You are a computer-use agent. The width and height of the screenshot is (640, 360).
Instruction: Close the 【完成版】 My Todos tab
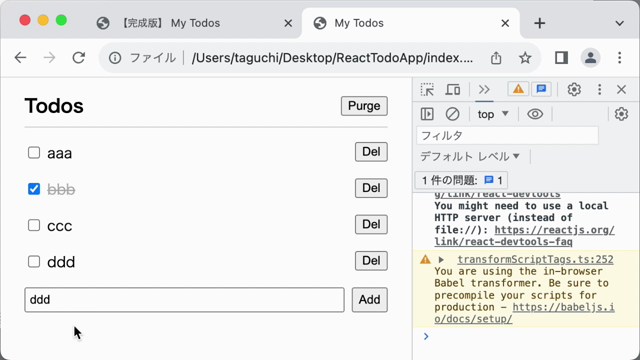[288, 23]
